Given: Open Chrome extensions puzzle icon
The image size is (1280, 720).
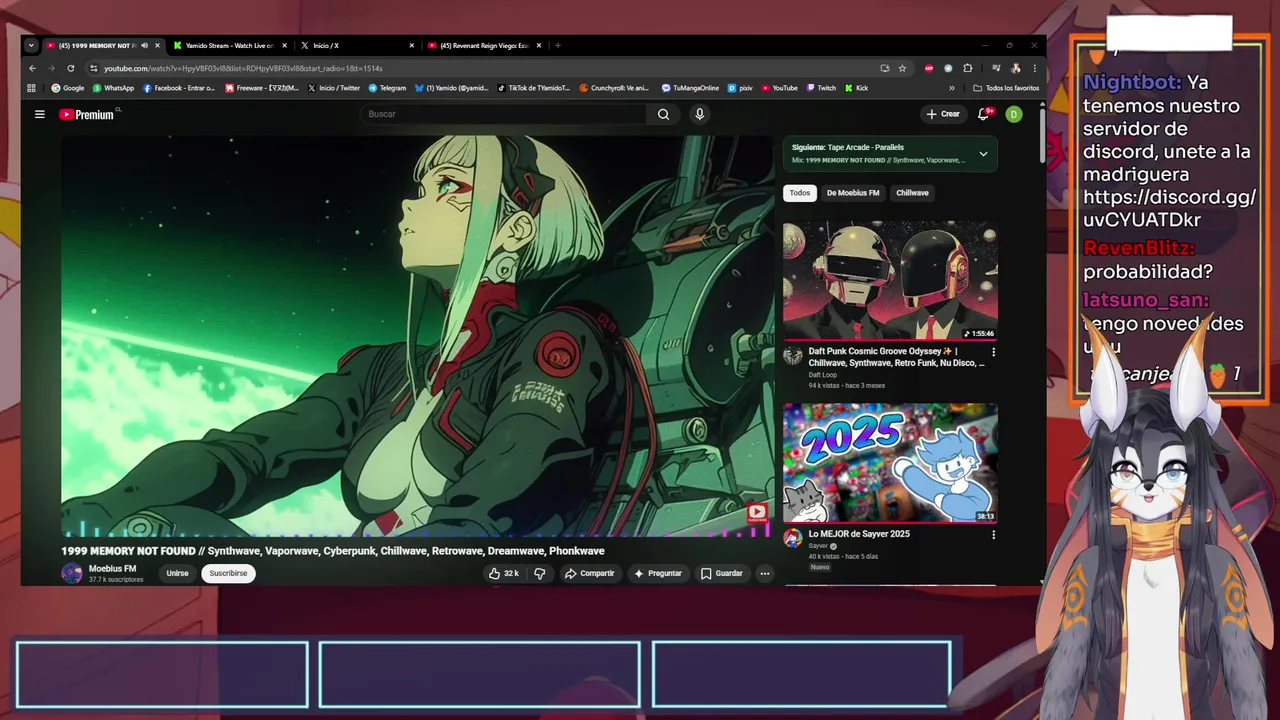Looking at the screenshot, I should point(967,68).
